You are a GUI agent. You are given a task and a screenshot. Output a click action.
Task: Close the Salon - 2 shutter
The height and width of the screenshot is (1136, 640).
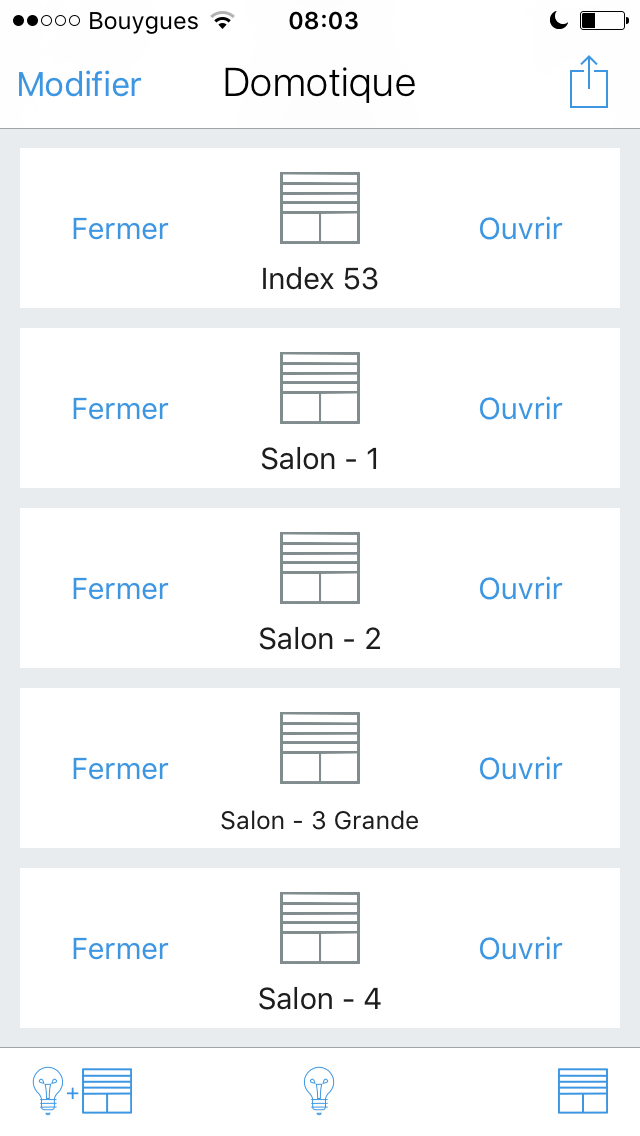click(x=120, y=589)
